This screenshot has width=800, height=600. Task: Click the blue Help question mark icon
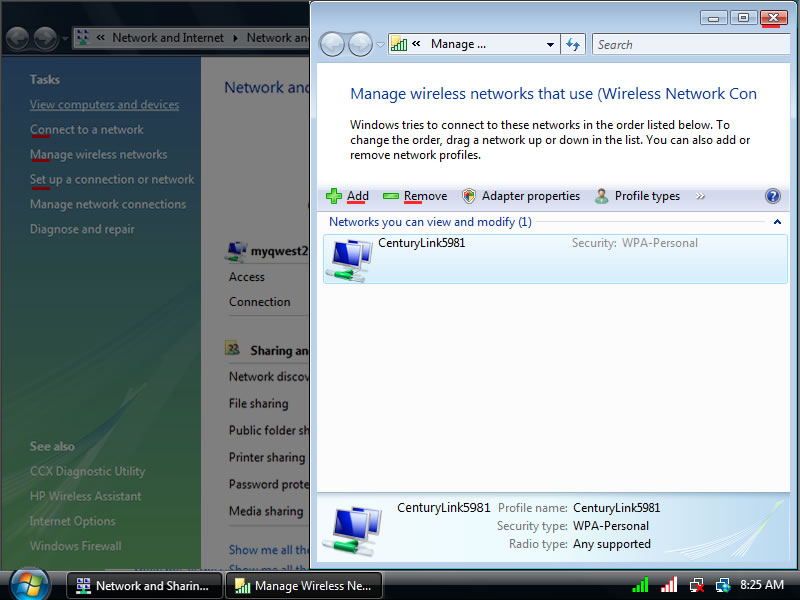(772, 196)
